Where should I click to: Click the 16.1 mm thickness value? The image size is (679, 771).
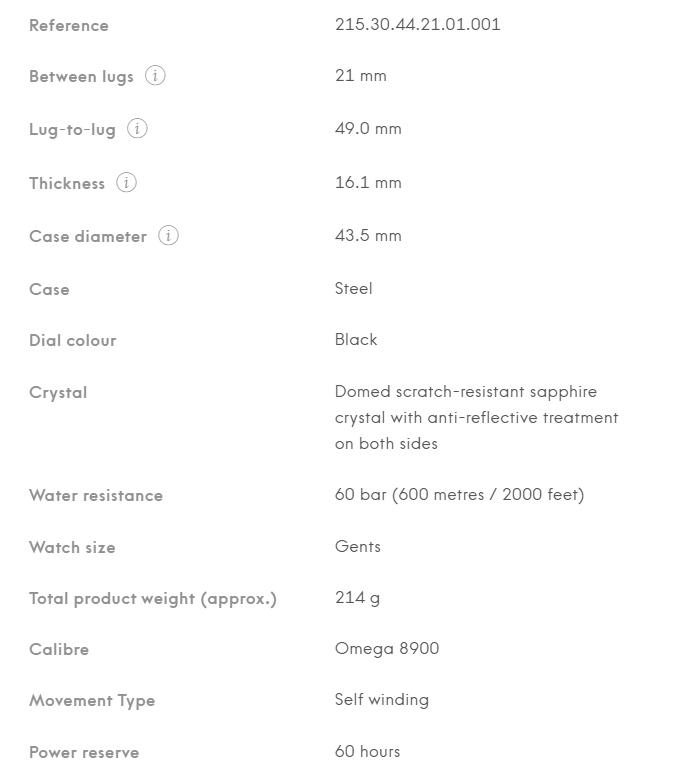pyautogui.click(x=367, y=183)
